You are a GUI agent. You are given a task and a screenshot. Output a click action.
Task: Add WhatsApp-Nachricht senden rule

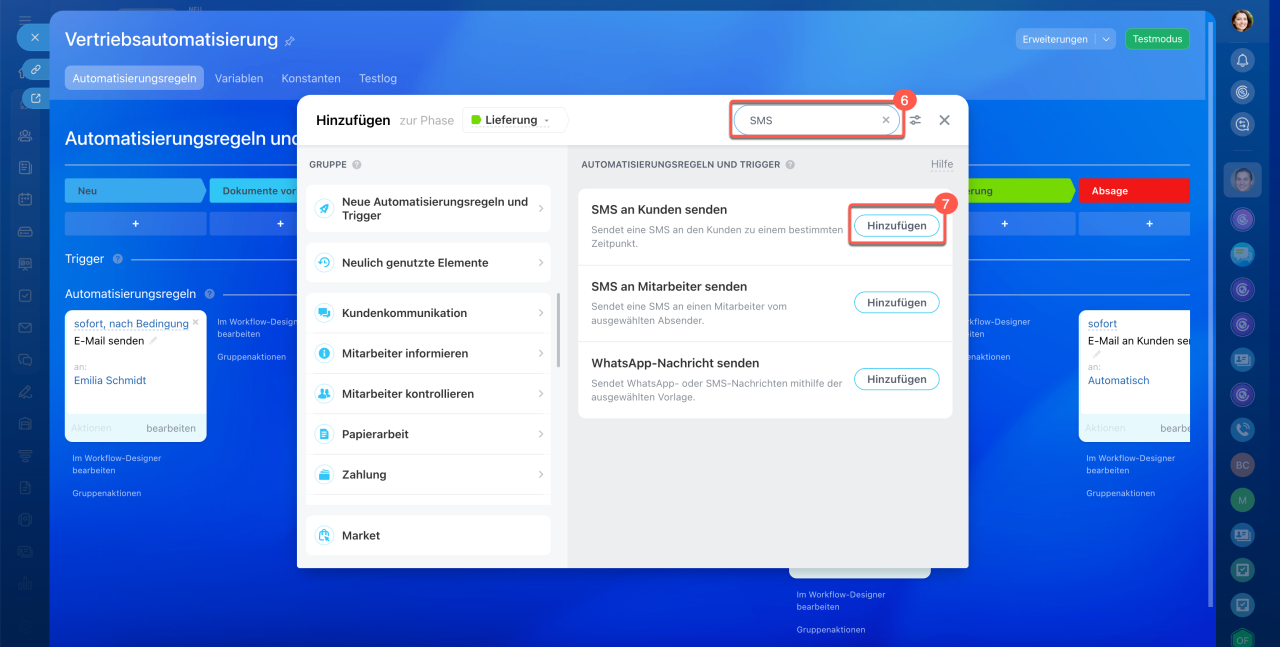[896, 379]
